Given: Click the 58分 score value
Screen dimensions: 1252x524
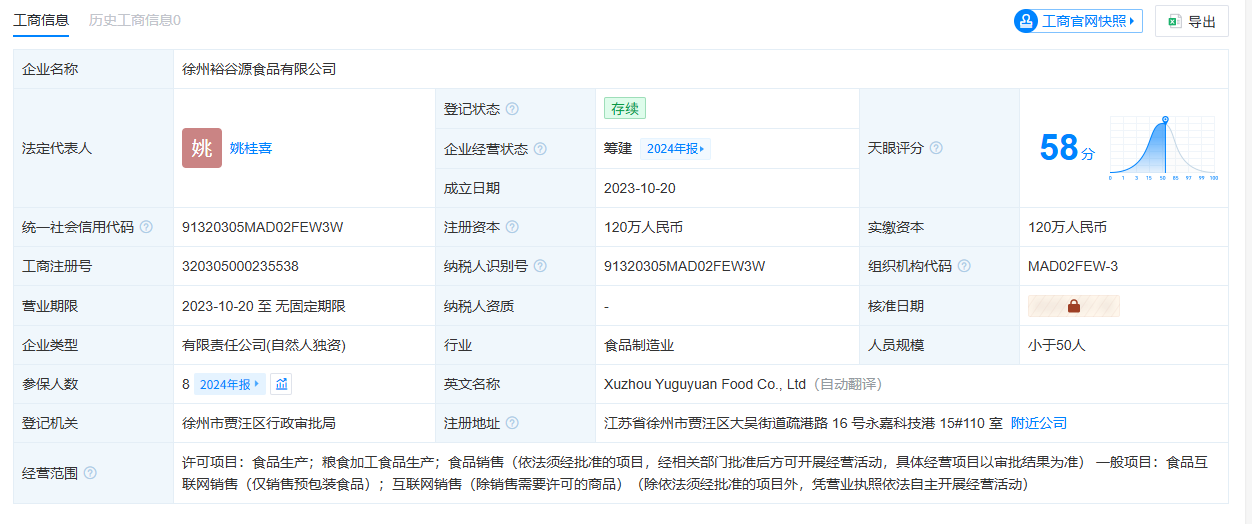Looking at the screenshot, I should [x=1067, y=148].
